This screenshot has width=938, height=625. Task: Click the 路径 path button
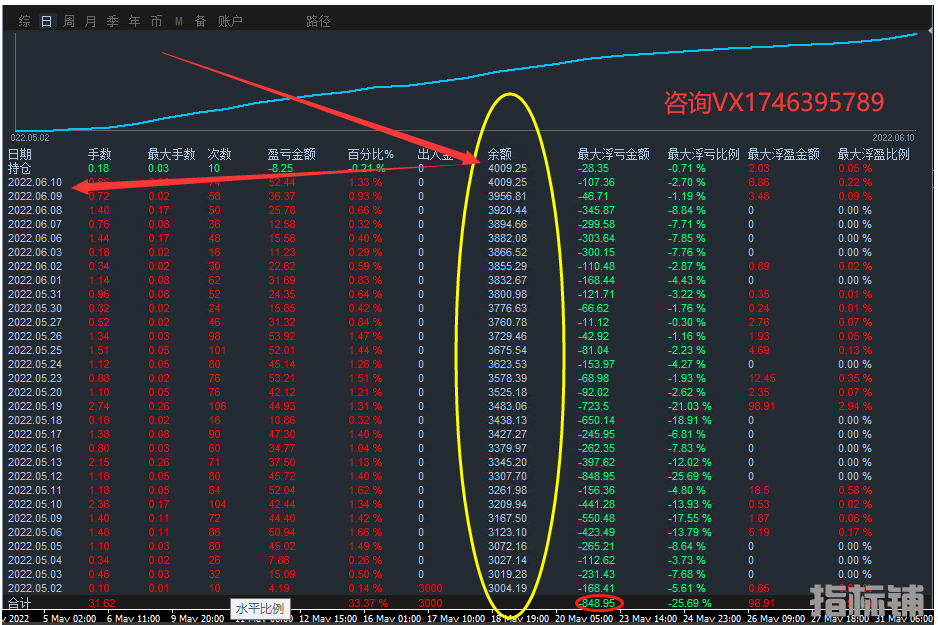(x=318, y=21)
